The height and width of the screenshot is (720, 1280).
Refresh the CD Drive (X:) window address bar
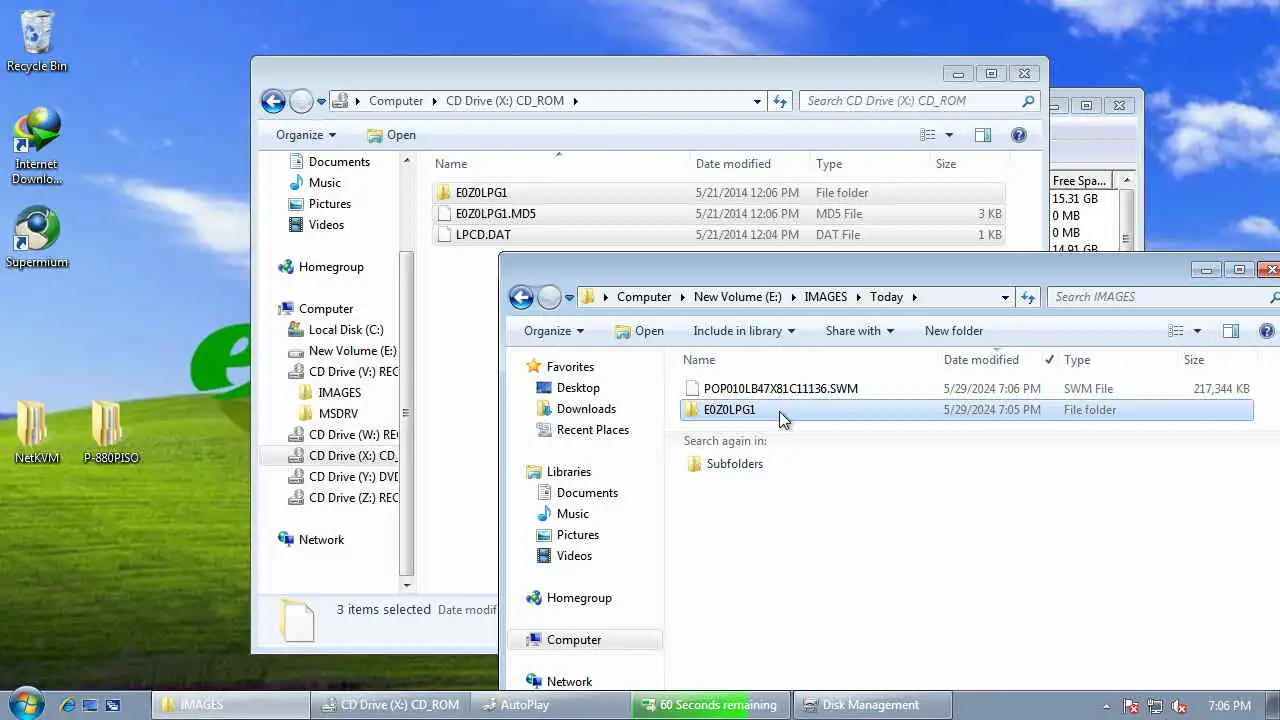pyautogui.click(x=781, y=101)
